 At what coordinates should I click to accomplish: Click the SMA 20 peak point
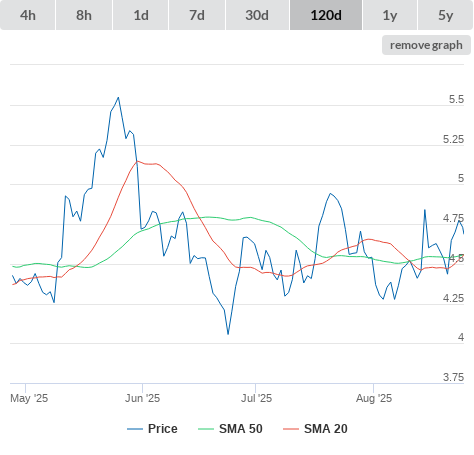pos(137,161)
